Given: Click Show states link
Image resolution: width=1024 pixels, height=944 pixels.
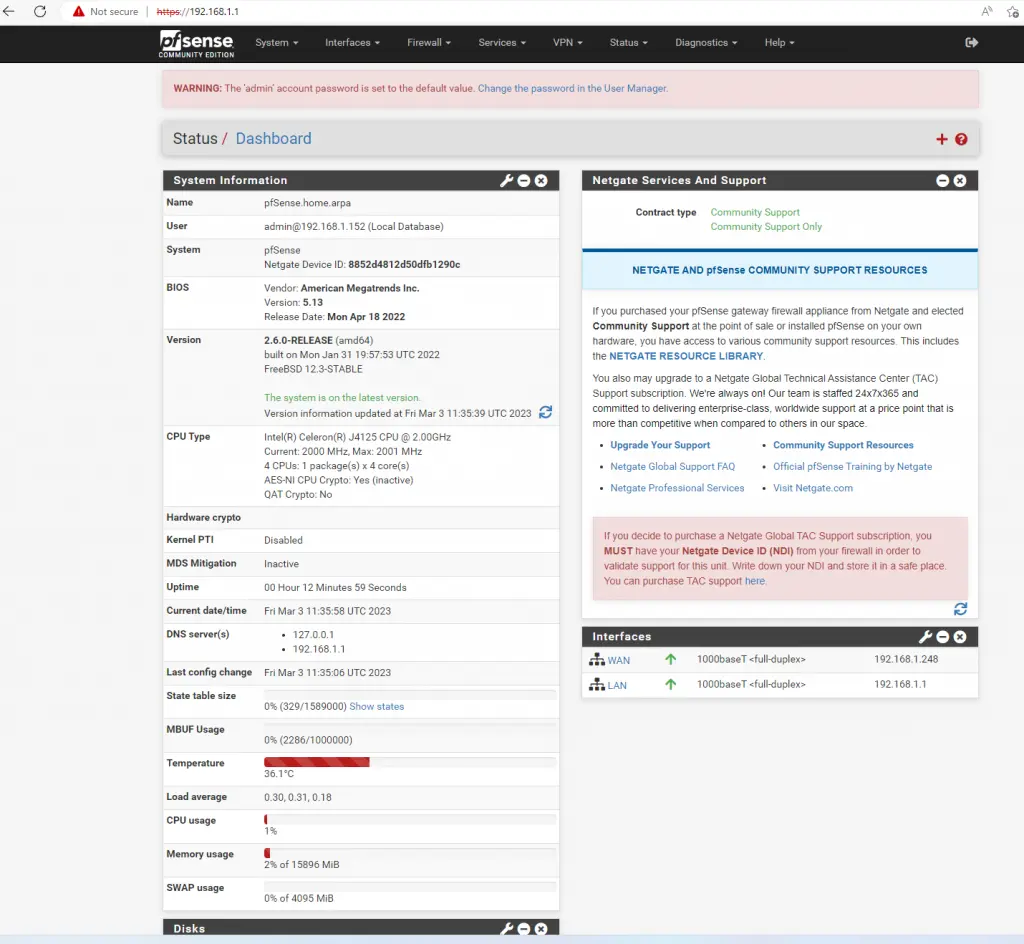Looking at the screenshot, I should (x=377, y=706).
